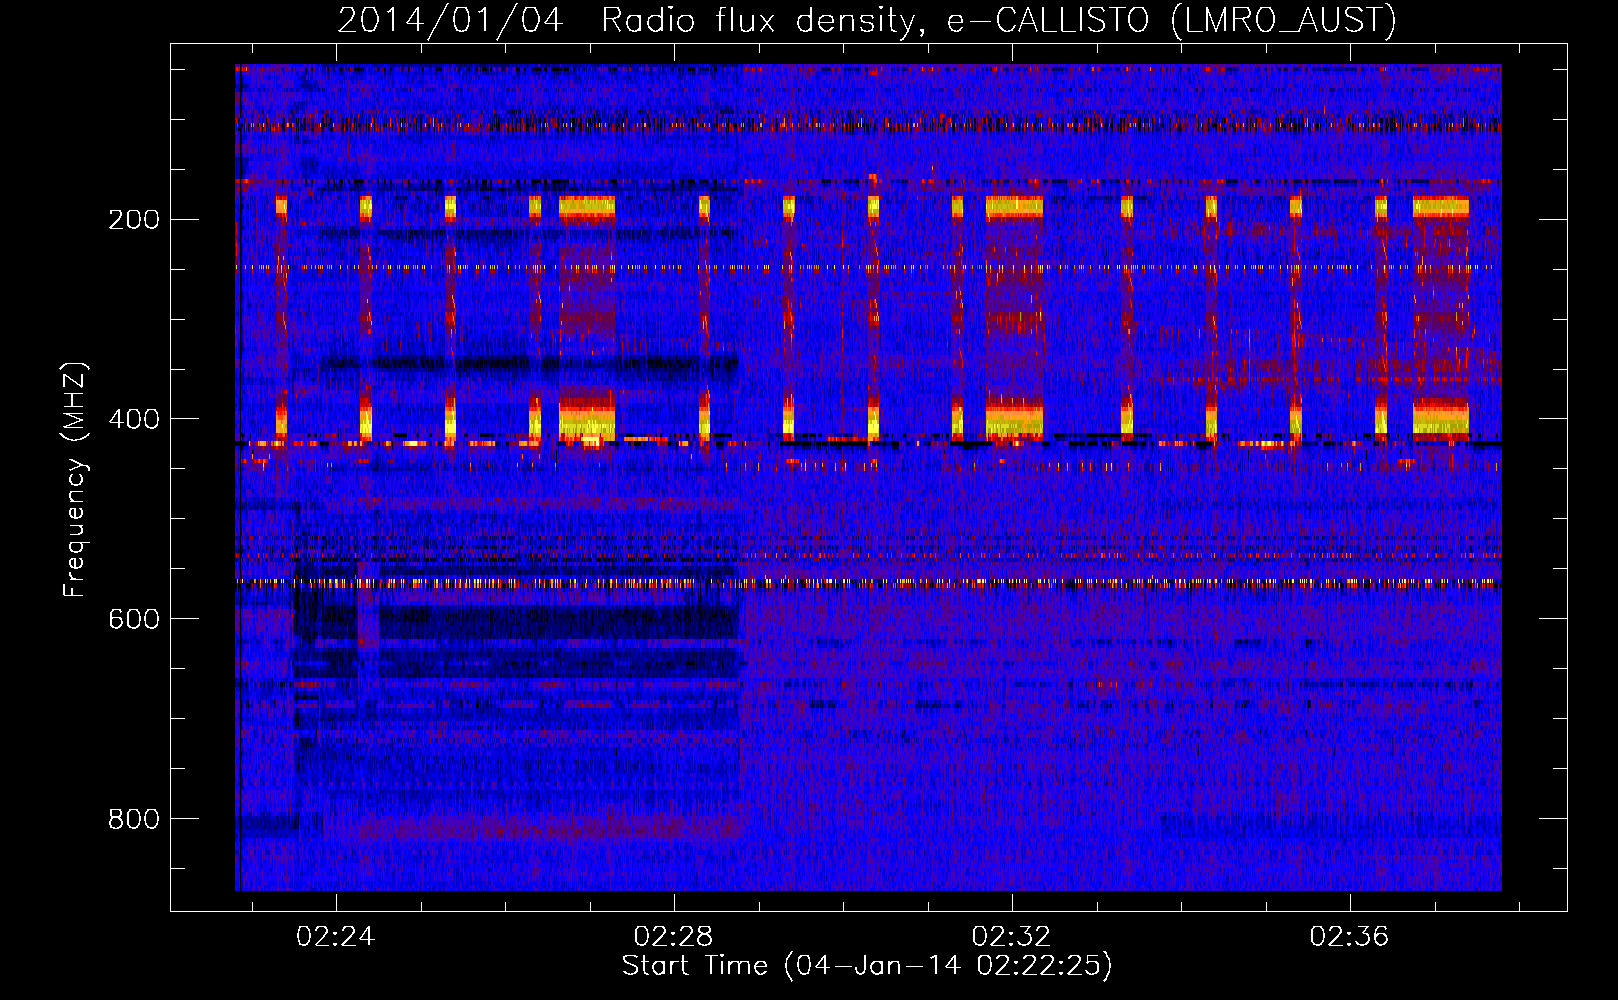
Task: Select the 400 frequency tick label
Action: coord(134,419)
